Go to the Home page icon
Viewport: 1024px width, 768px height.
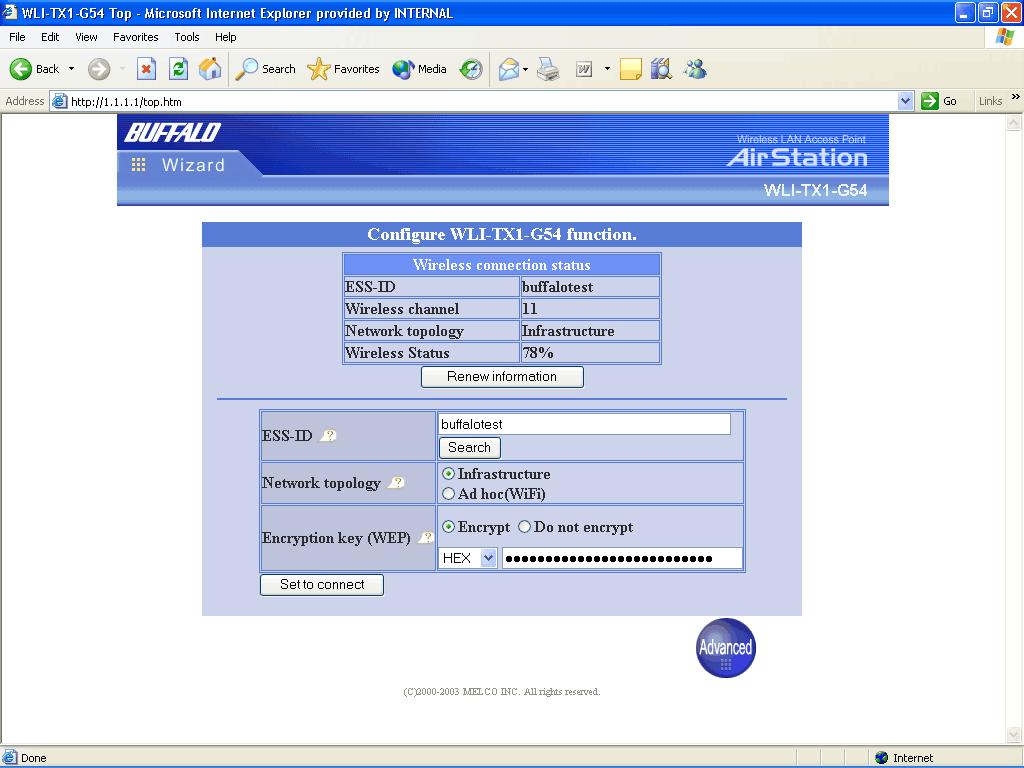pyautogui.click(x=210, y=69)
